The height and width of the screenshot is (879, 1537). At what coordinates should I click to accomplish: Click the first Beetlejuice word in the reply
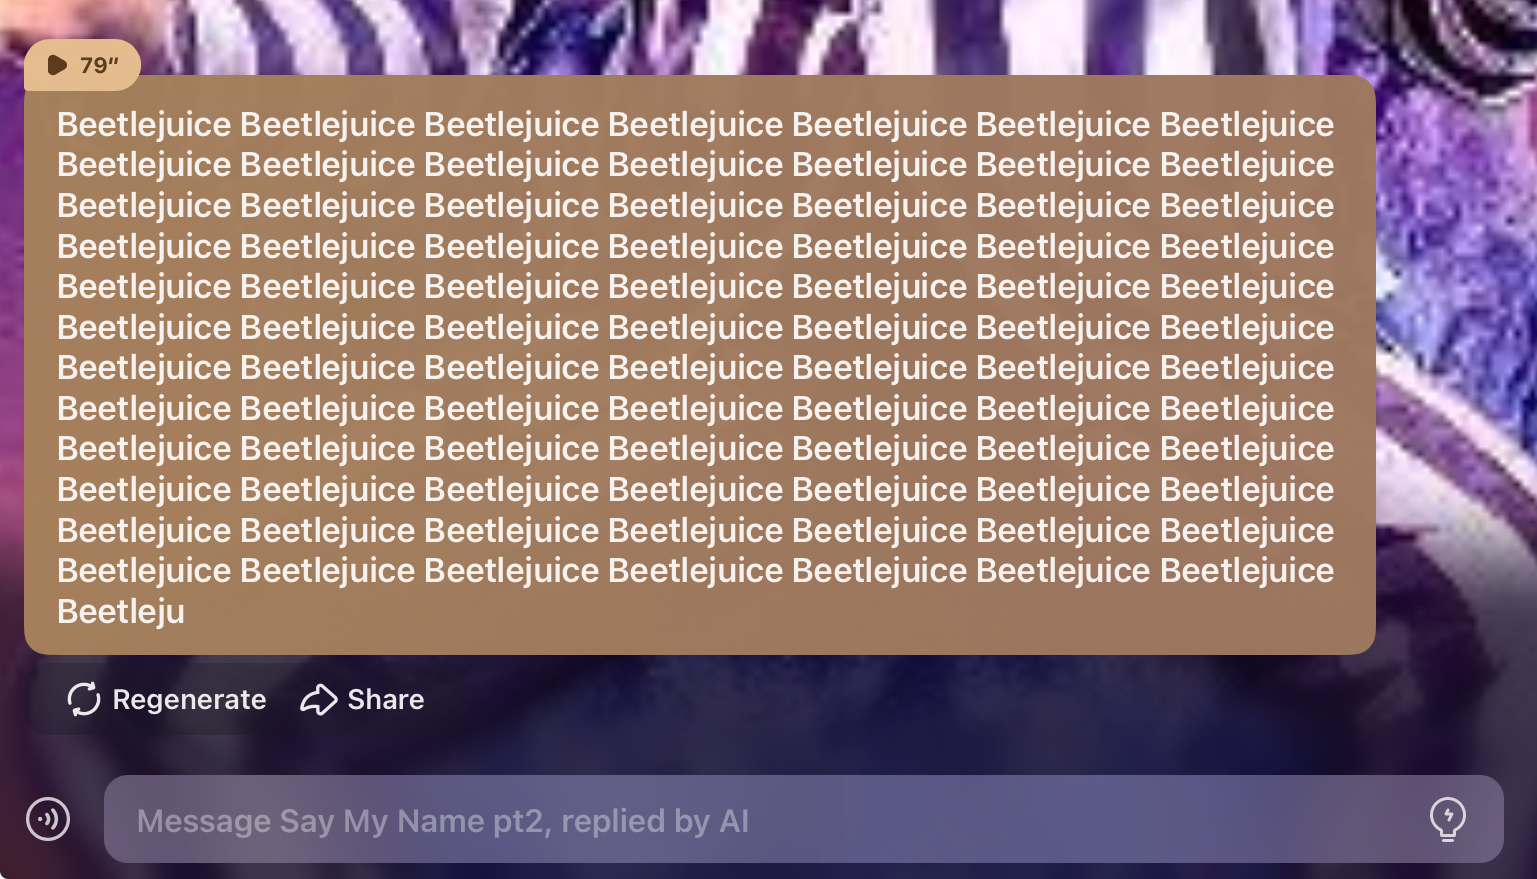tap(144, 125)
